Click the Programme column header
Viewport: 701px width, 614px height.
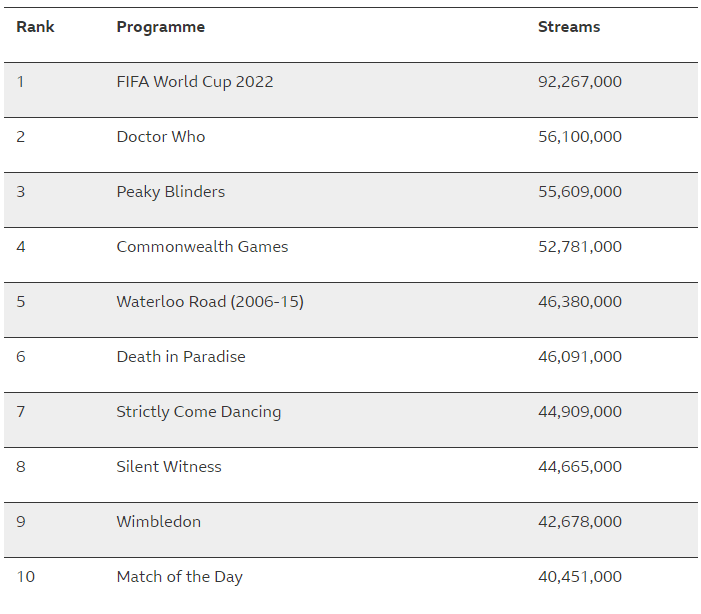point(160,27)
